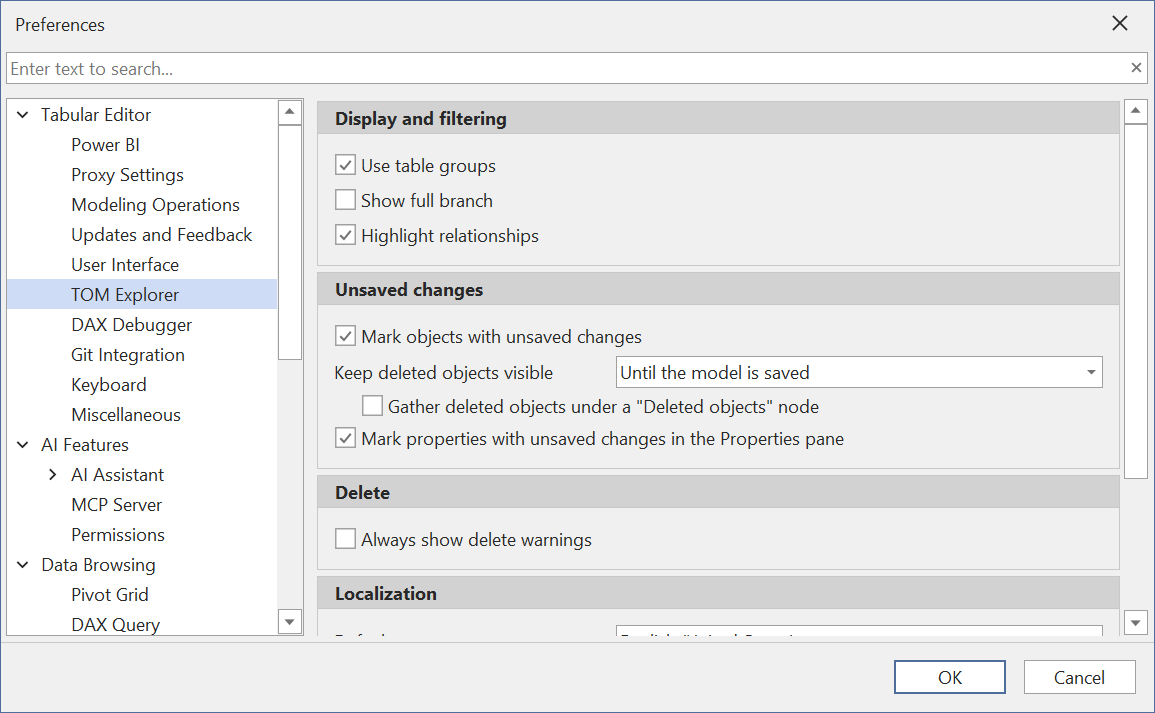This screenshot has width=1155, height=713.
Task: Collapse the Data Browsing tree node
Action: 23,565
